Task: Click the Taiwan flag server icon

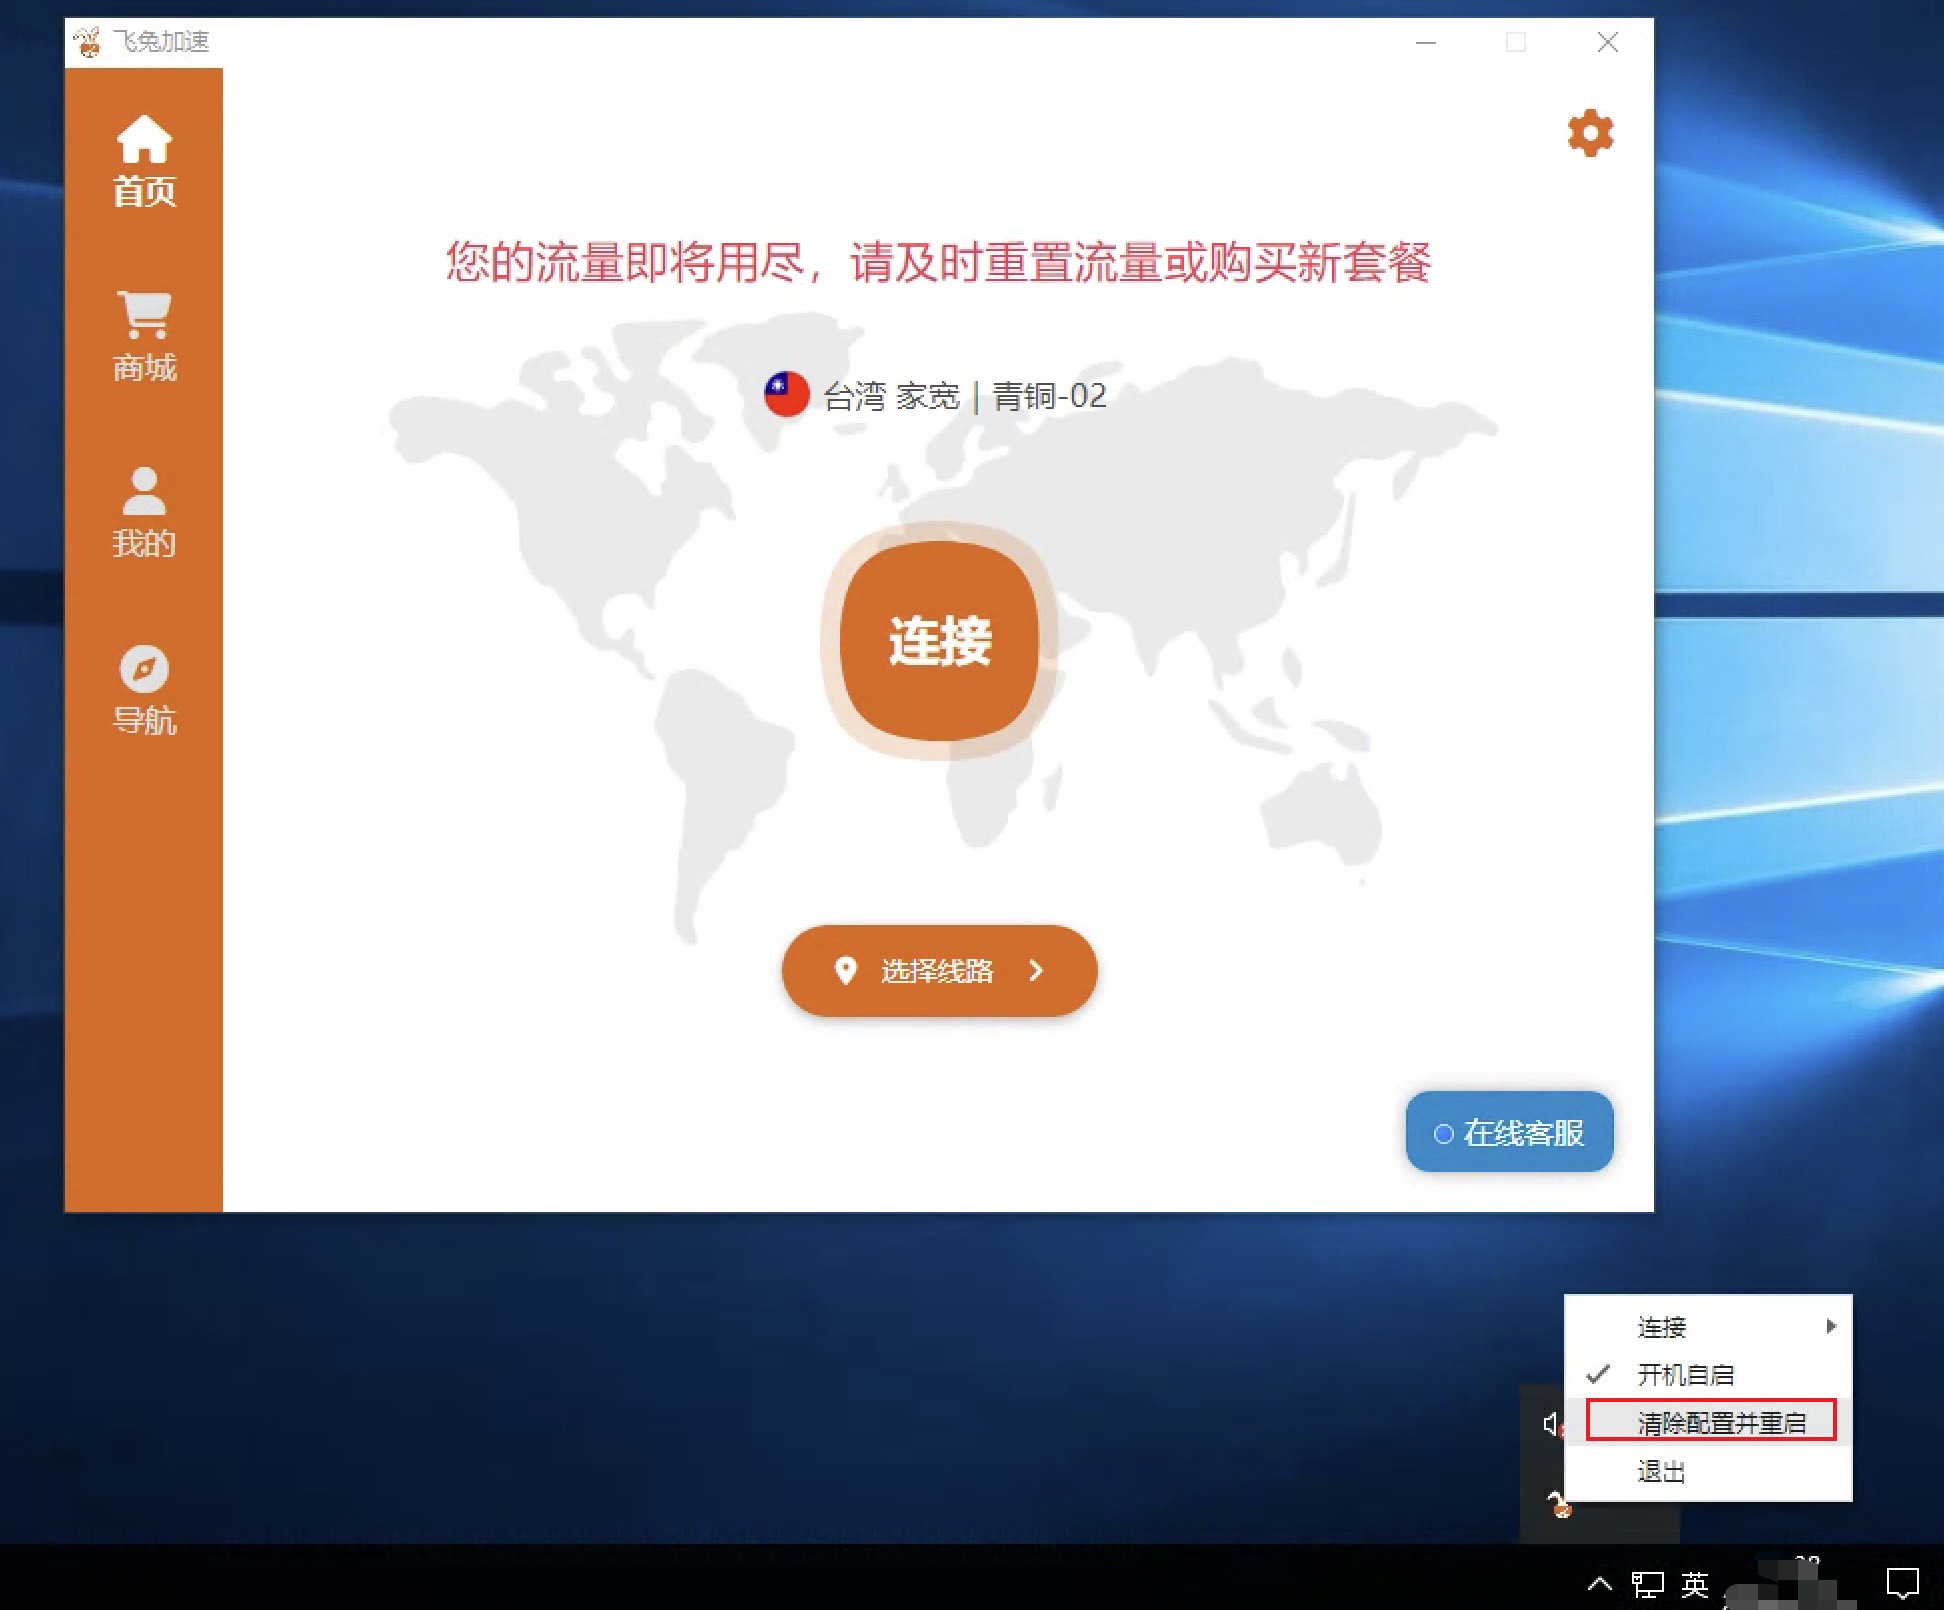Action: tap(786, 395)
